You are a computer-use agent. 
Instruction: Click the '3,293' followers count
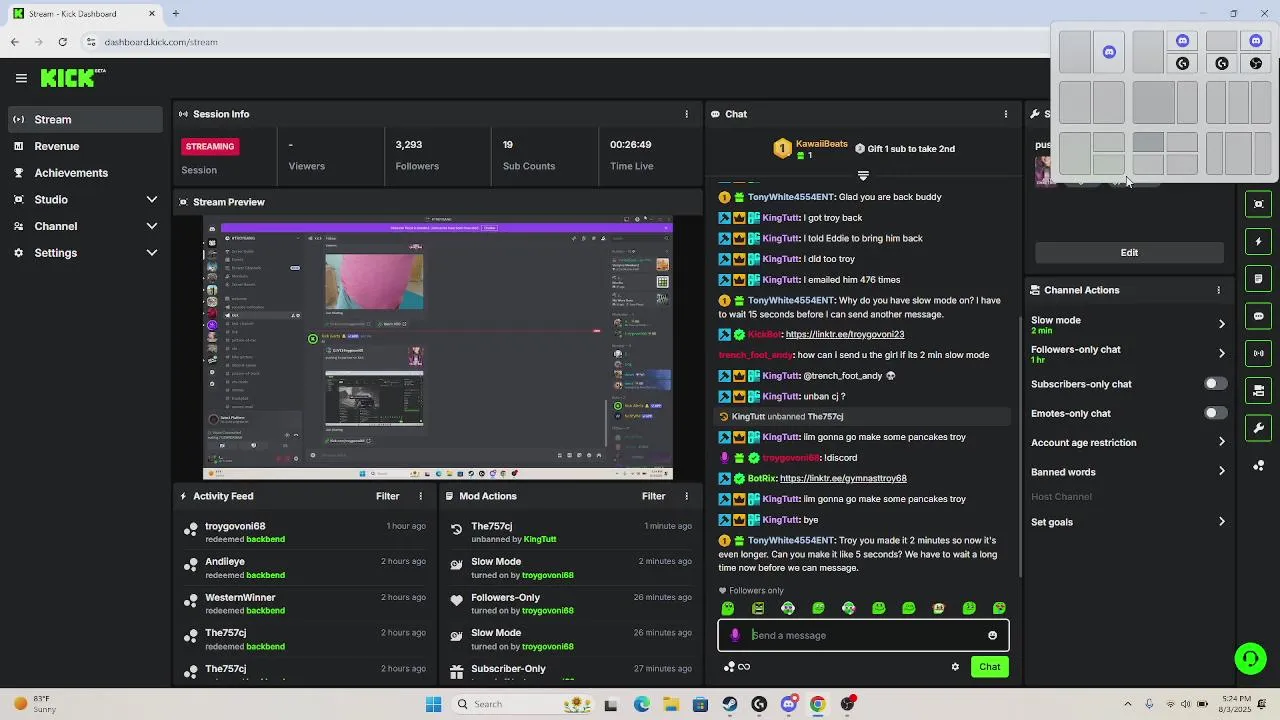pyautogui.click(x=408, y=145)
